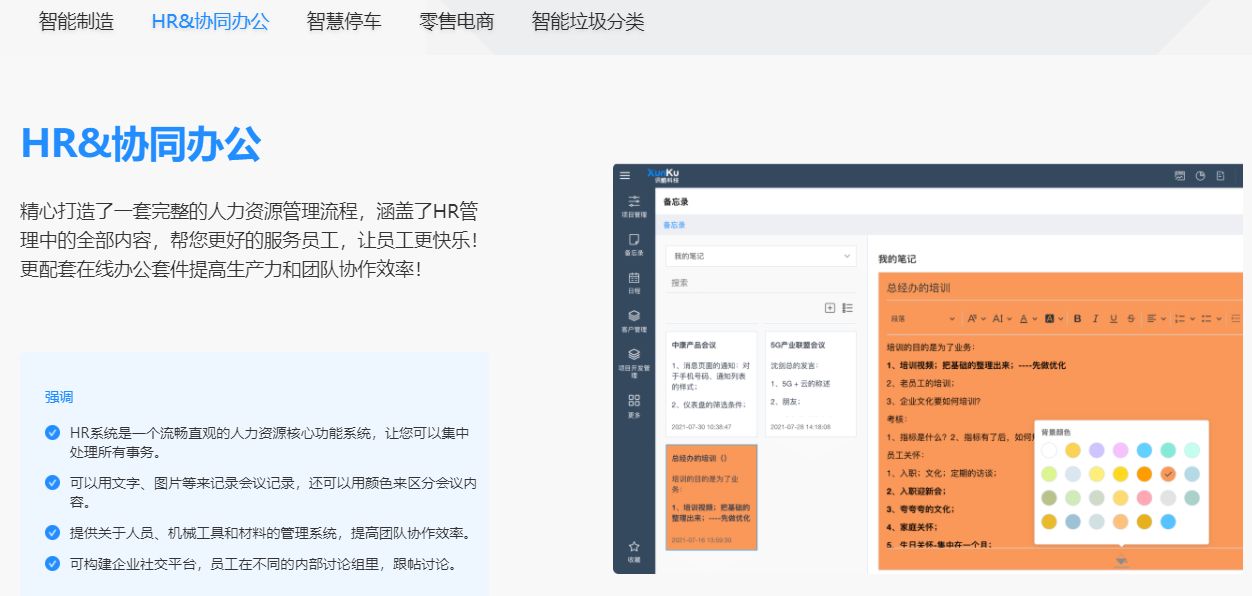Click the 强调 label

click(59, 397)
